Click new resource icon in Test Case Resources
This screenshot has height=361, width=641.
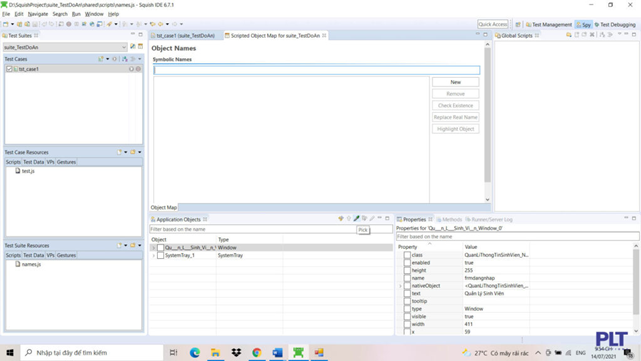click(x=119, y=152)
